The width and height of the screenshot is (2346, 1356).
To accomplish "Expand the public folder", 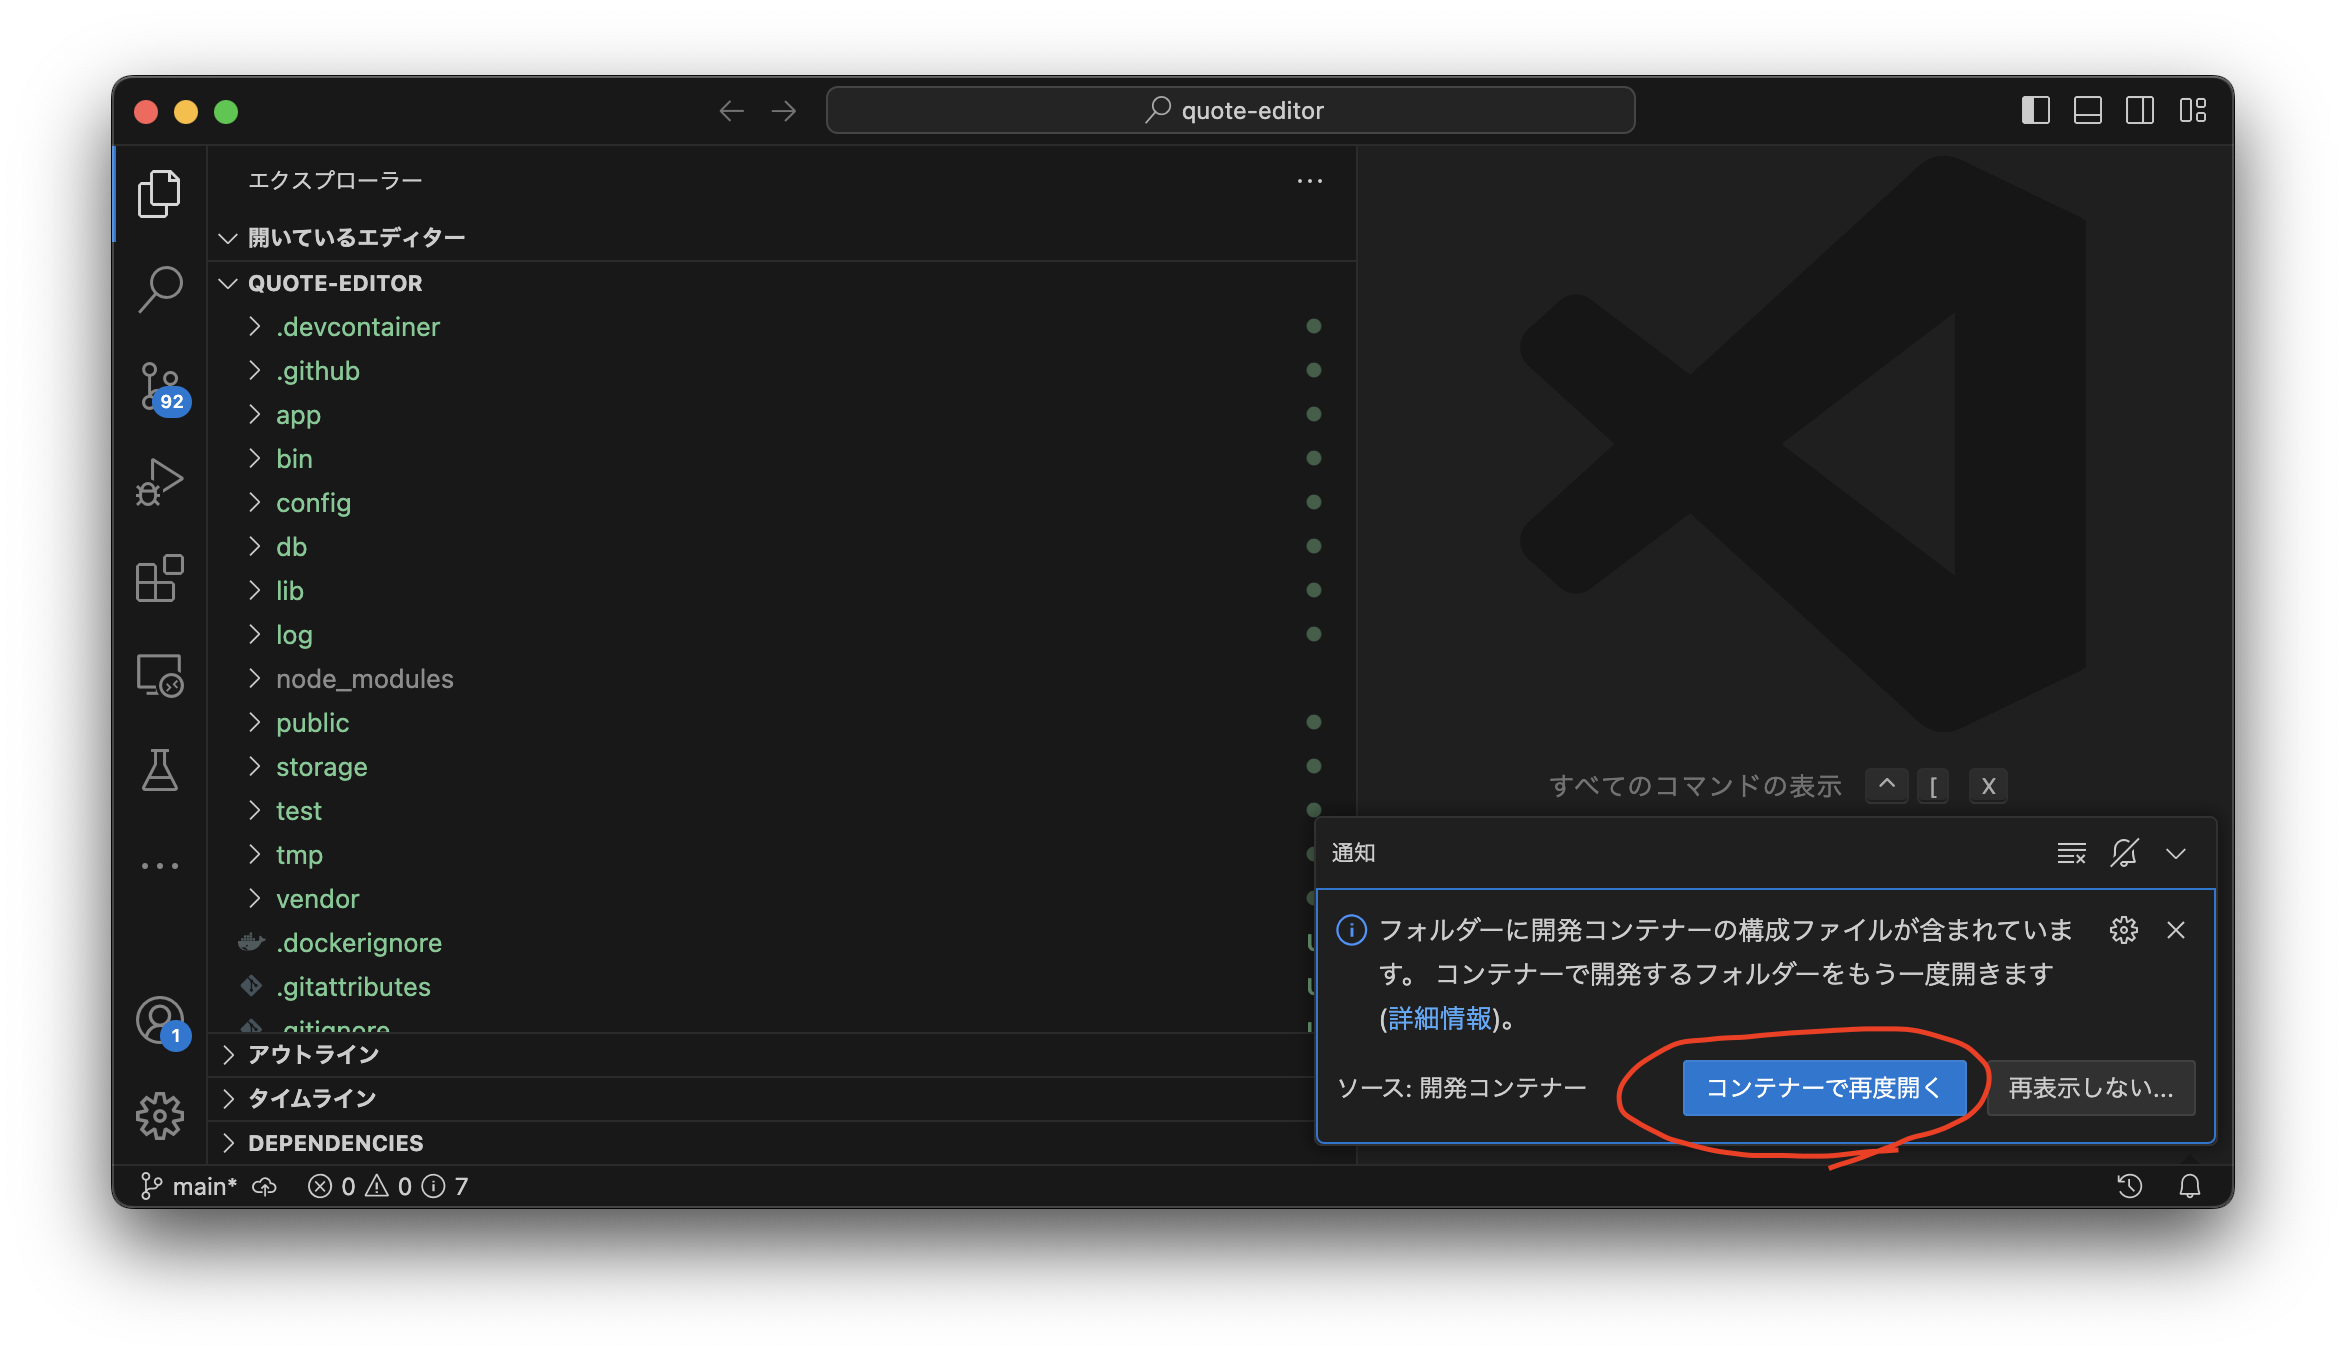I will click(782, 723).
